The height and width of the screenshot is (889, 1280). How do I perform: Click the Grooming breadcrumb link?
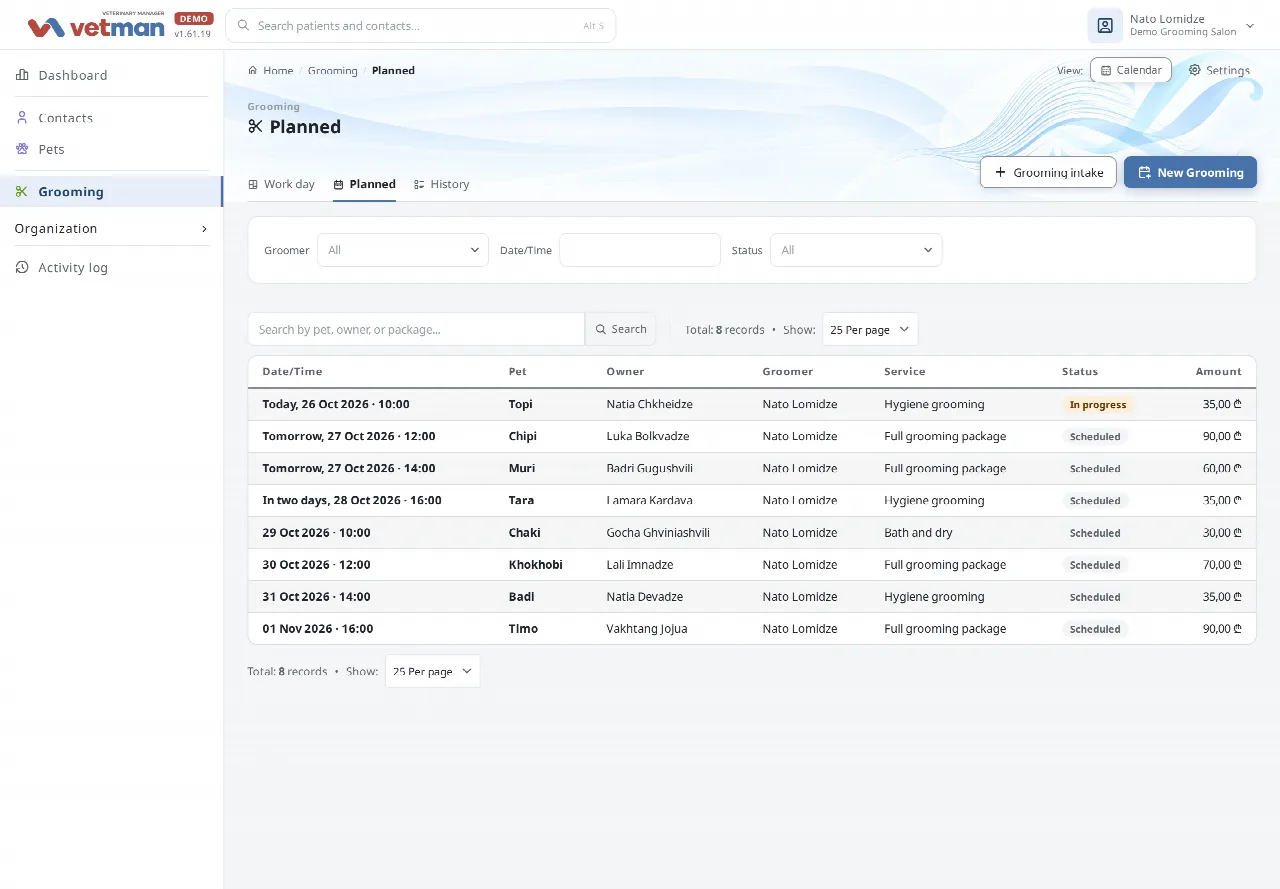pos(333,70)
